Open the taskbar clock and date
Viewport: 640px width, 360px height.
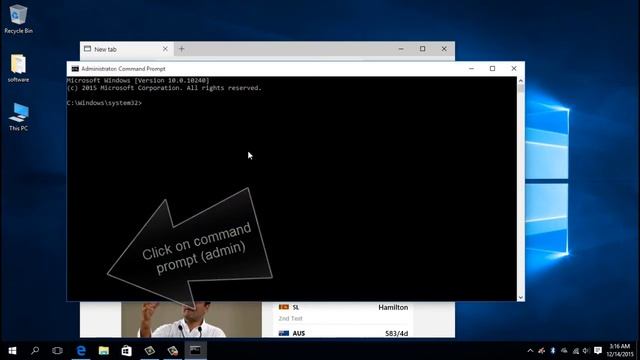click(620, 351)
